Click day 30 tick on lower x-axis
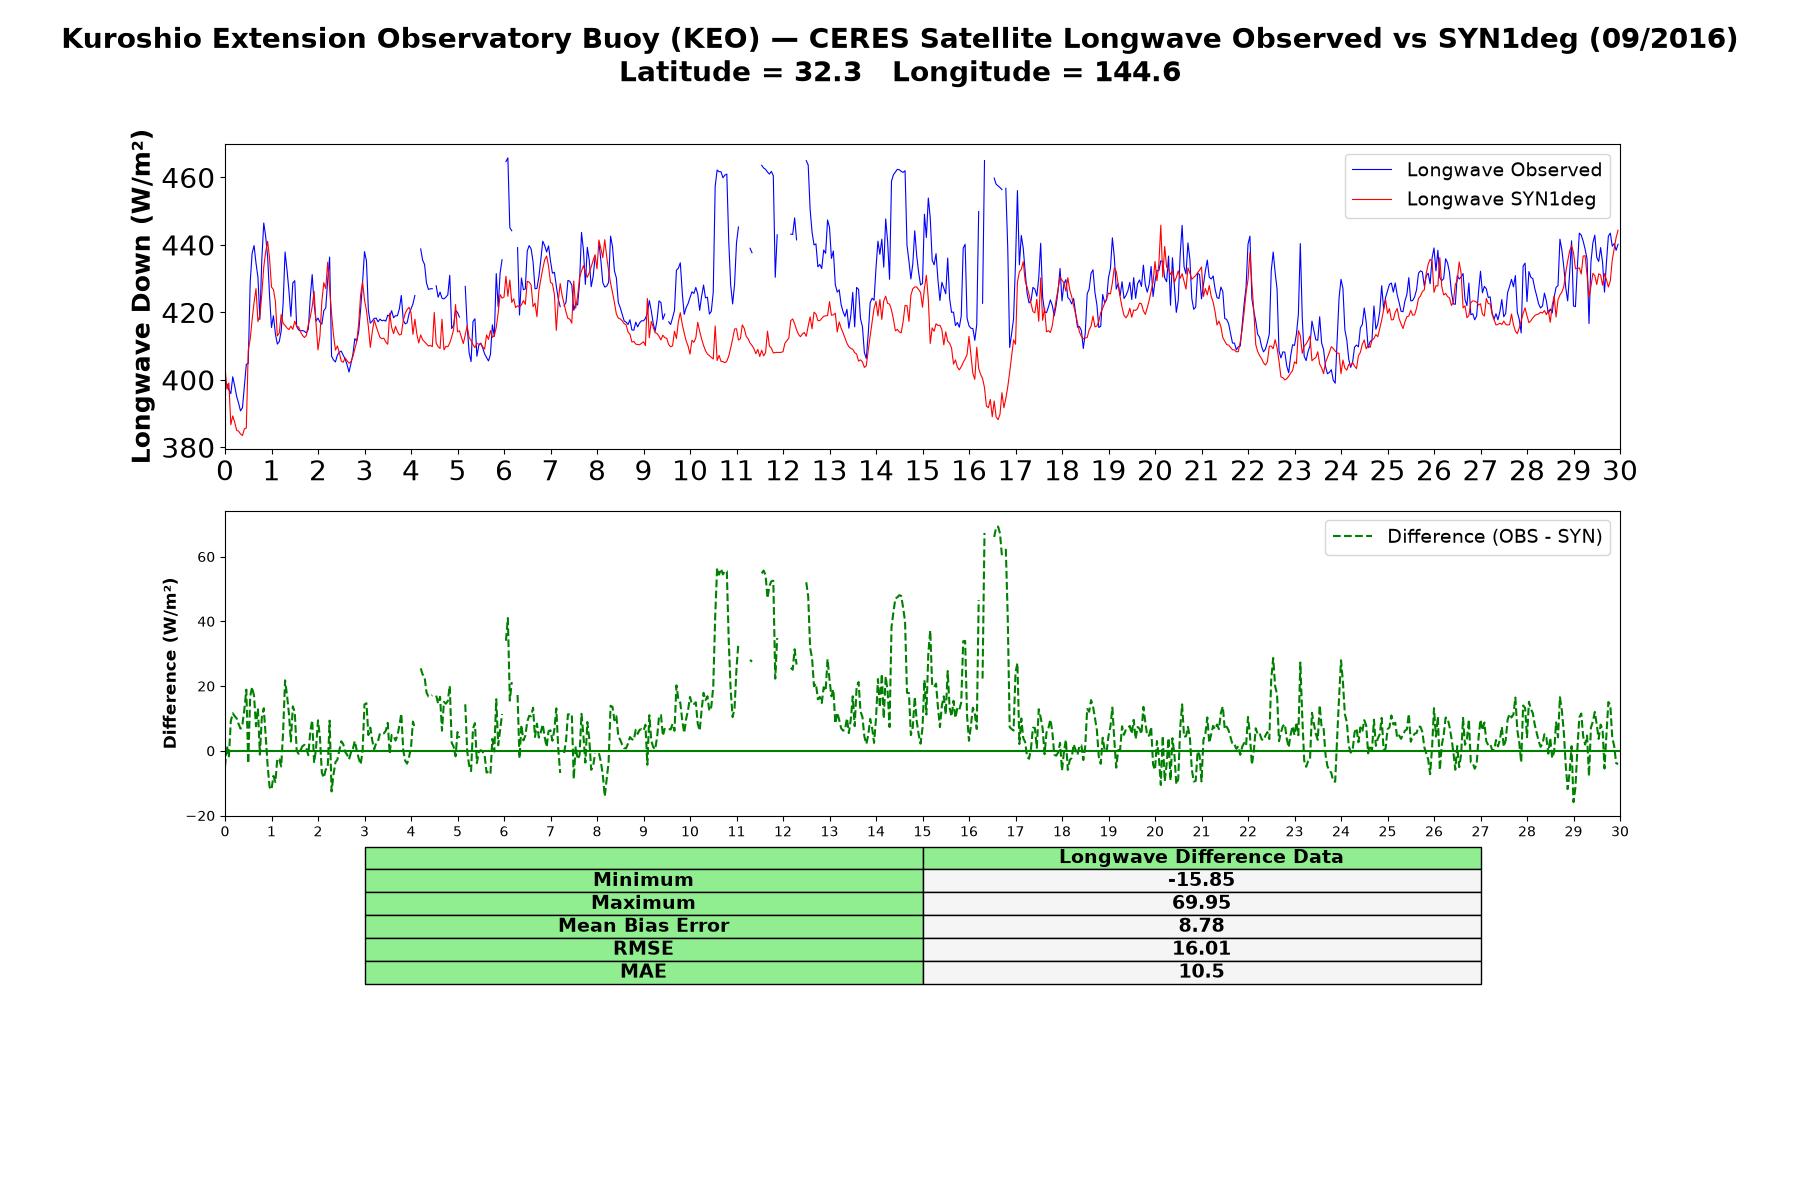 (x=1619, y=831)
